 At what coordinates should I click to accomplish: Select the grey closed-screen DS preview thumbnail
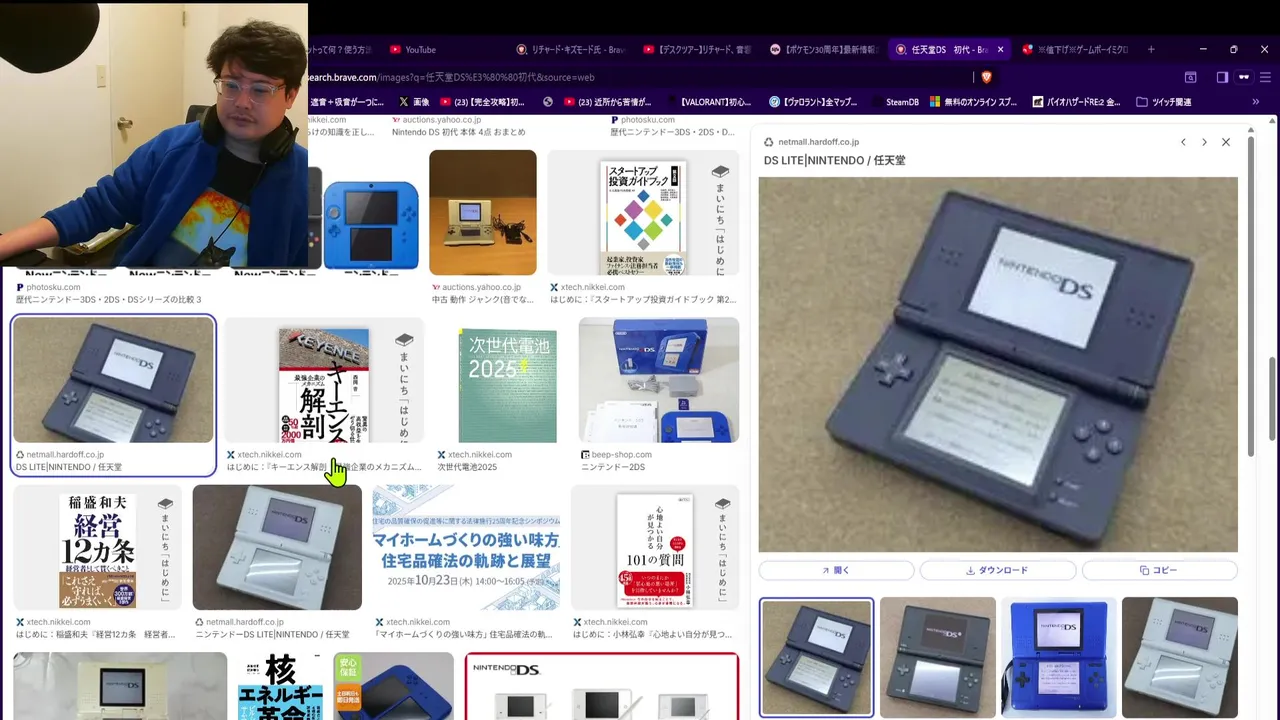point(937,657)
